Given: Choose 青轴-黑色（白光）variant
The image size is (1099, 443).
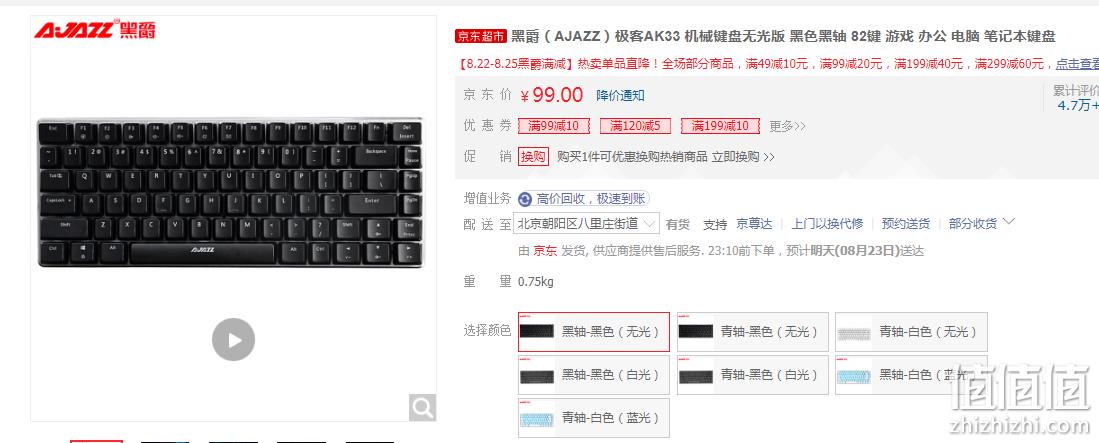Looking at the screenshot, I should (753, 375).
